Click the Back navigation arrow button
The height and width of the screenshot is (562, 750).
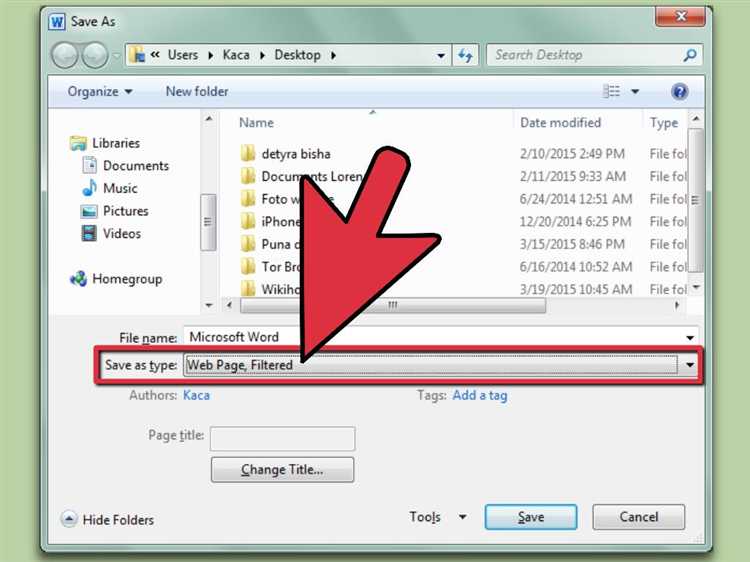[65, 55]
